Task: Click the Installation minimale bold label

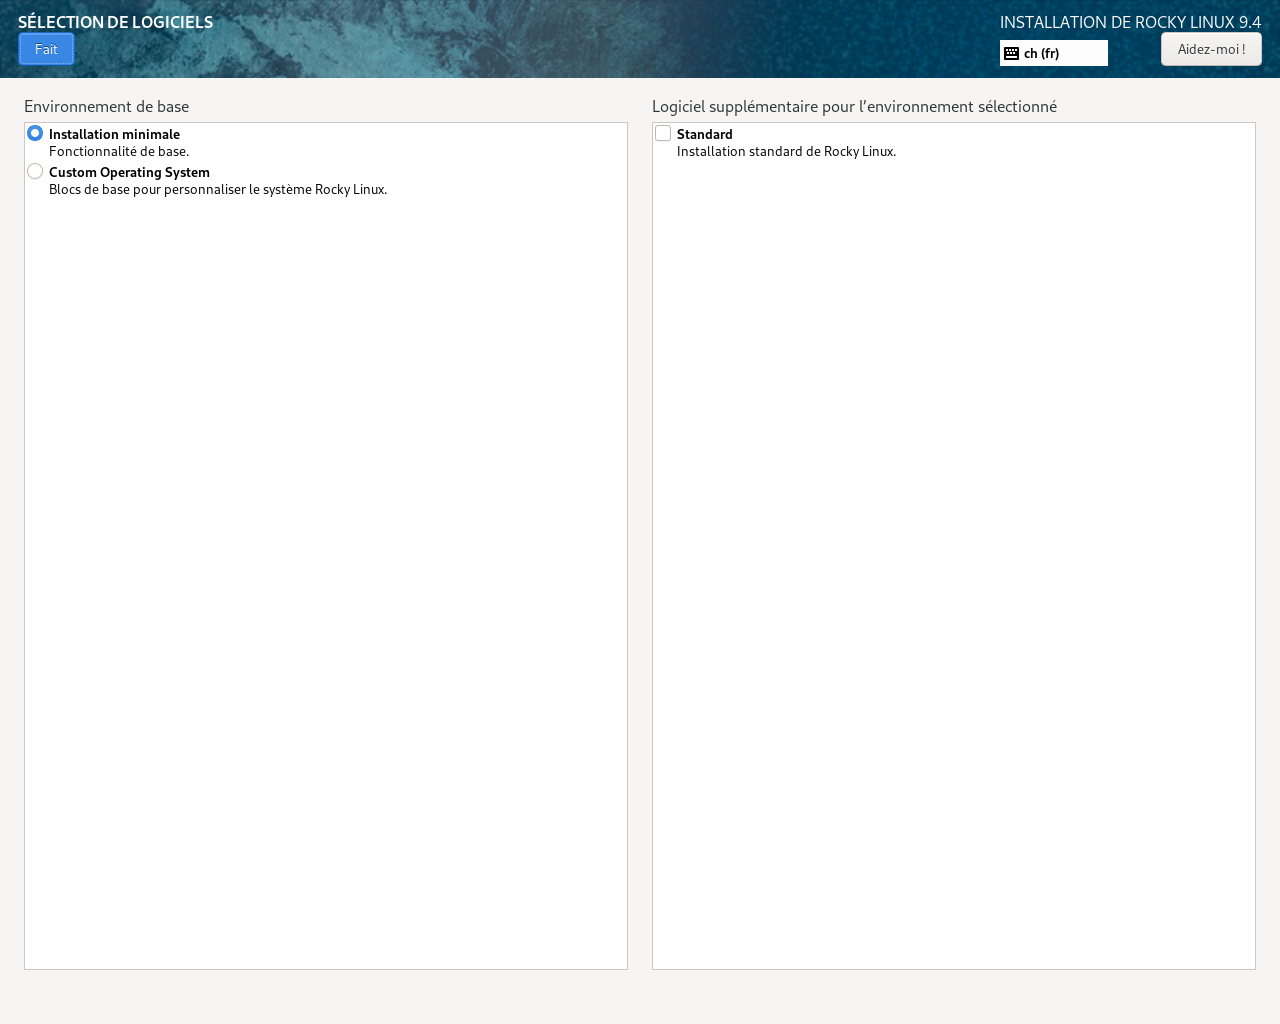Action: (x=114, y=134)
